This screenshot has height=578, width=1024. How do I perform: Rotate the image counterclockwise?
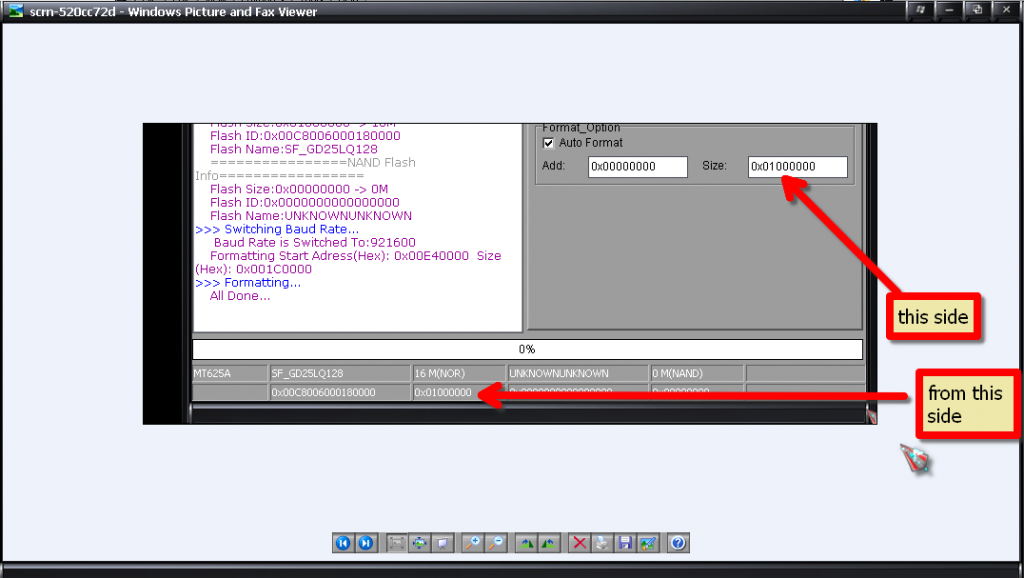tap(548, 543)
